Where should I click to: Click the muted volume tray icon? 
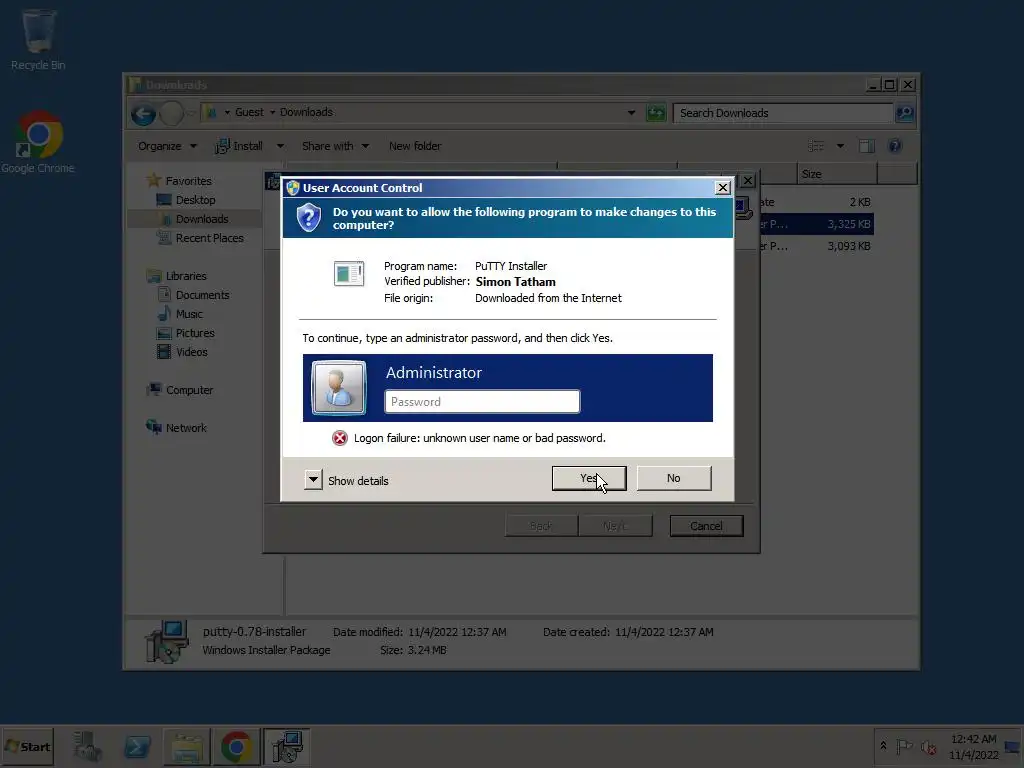coord(929,746)
